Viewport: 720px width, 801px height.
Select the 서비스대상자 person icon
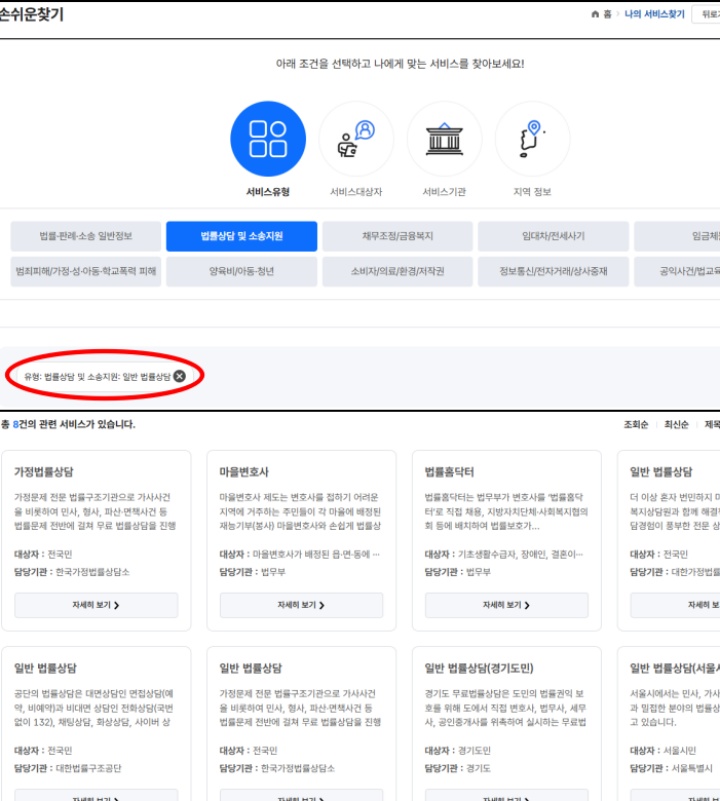(x=356, y=138)
